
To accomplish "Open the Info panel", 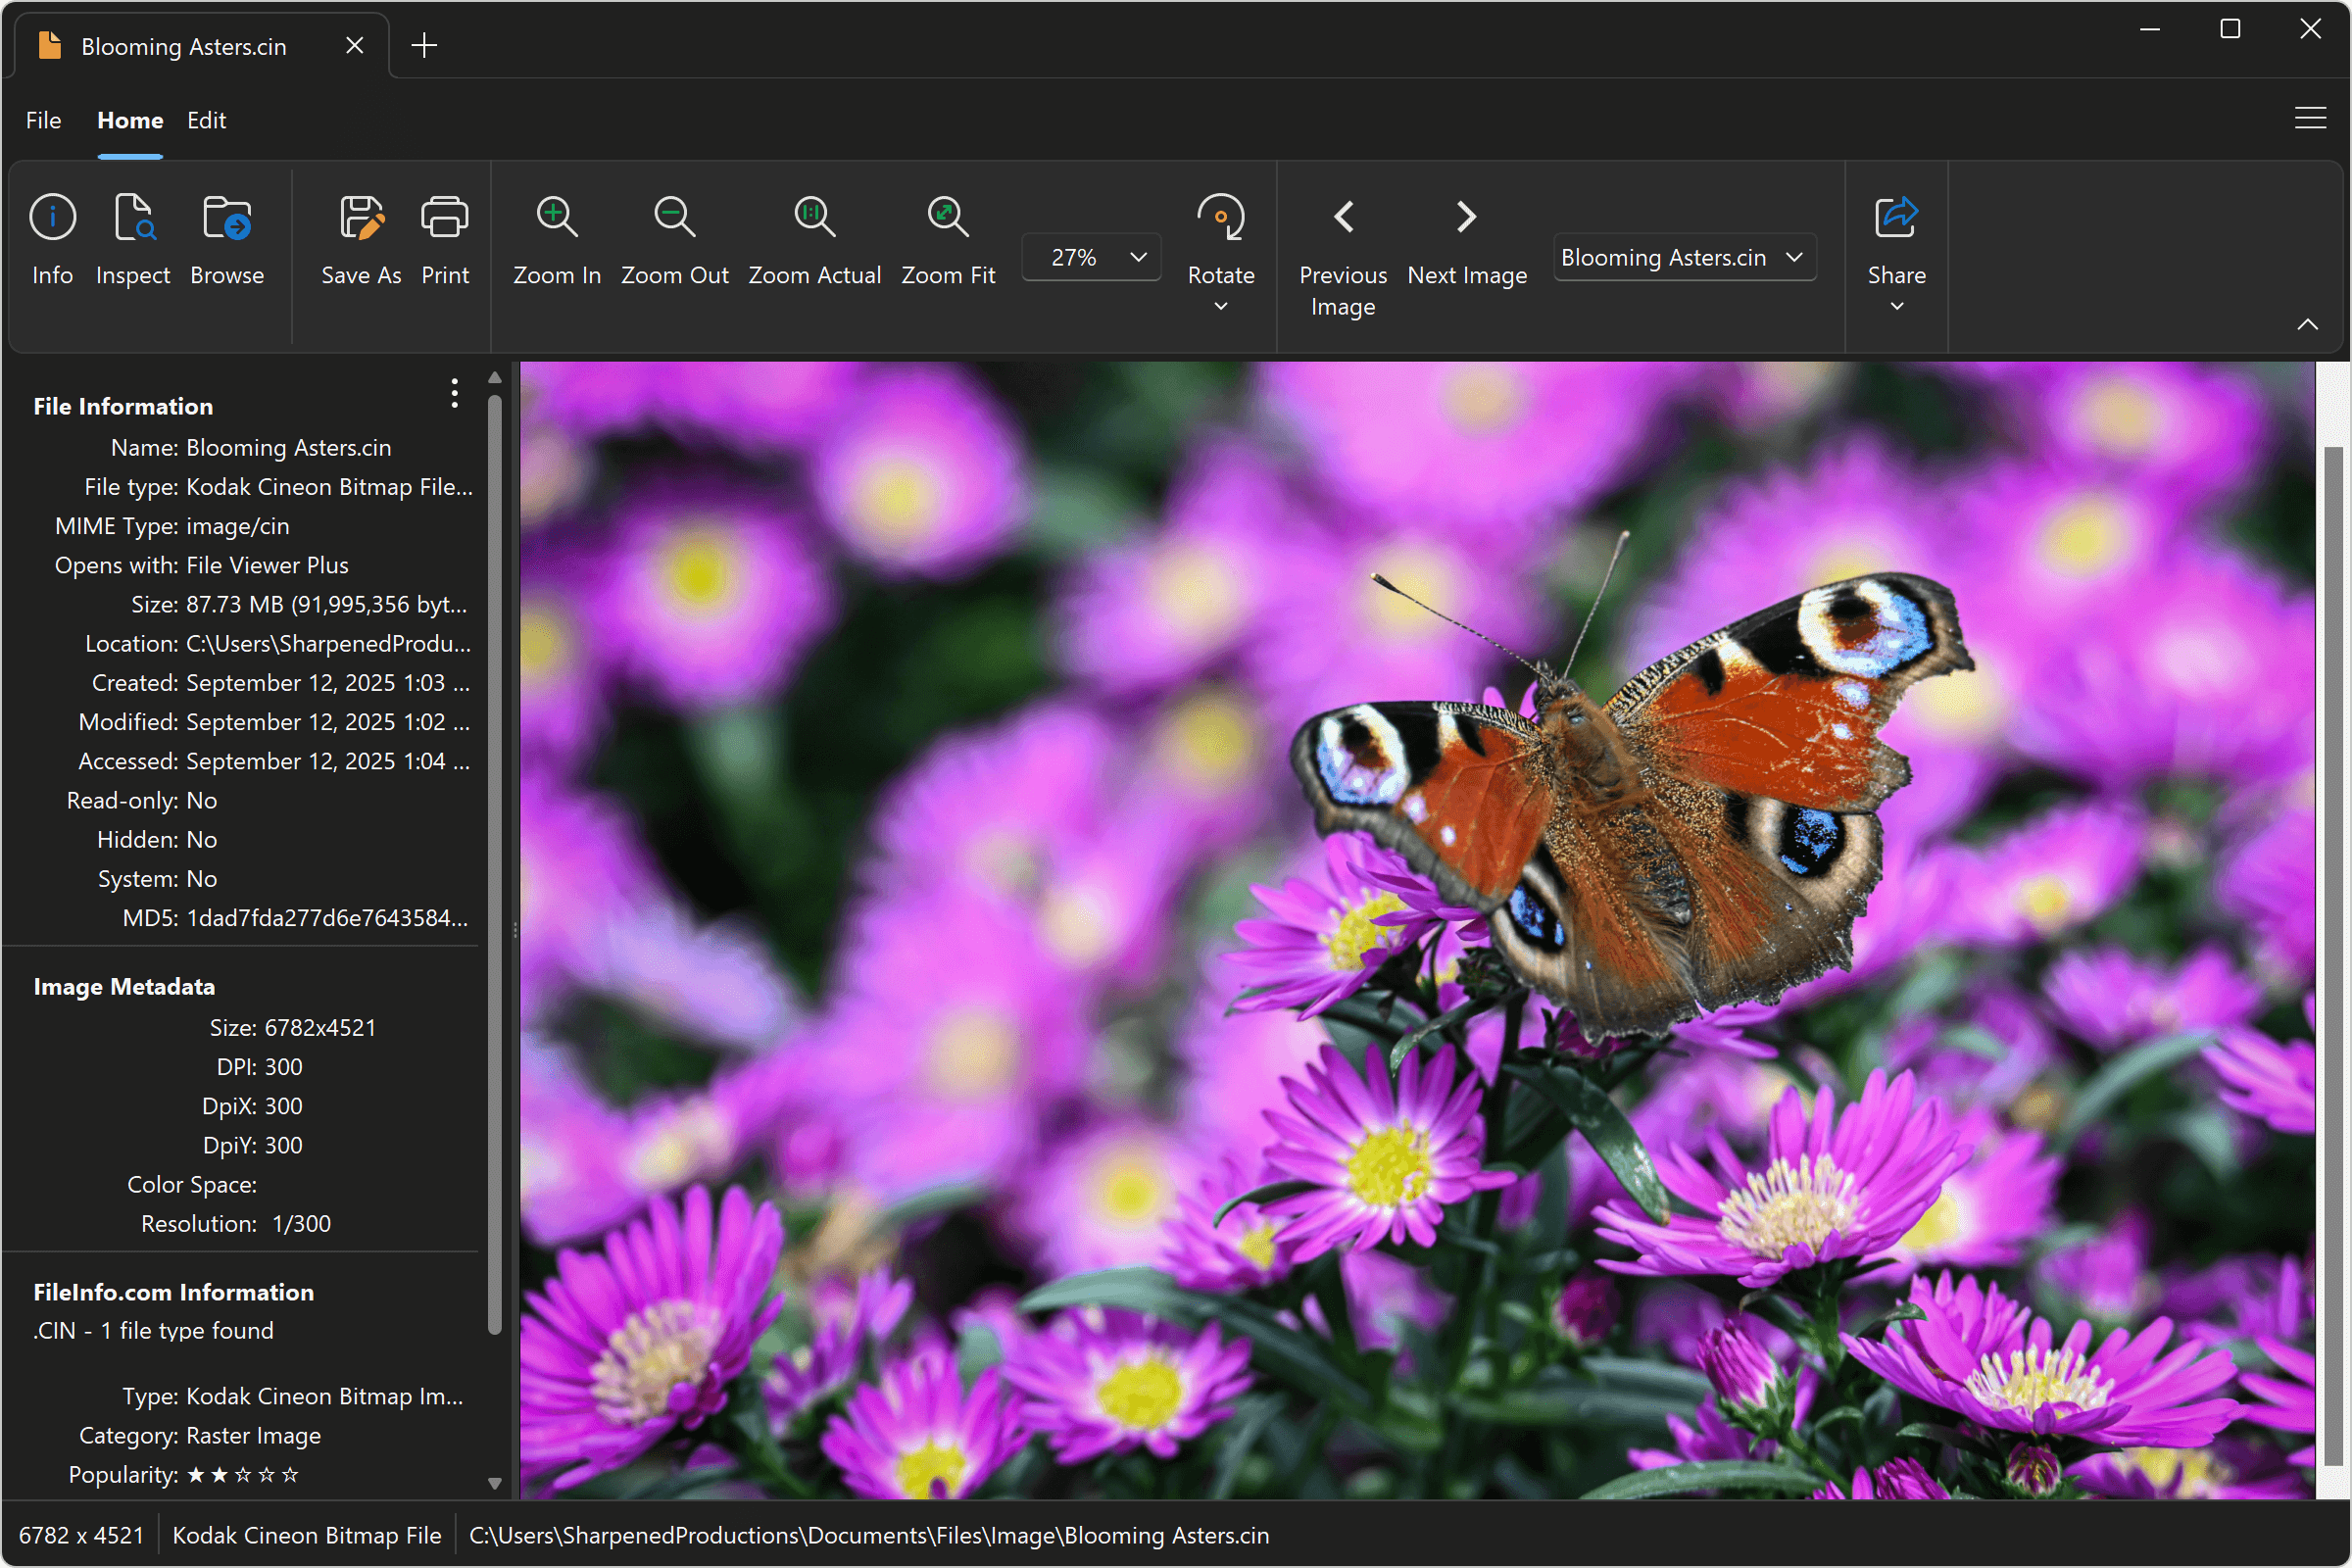I will pos(52,240).
